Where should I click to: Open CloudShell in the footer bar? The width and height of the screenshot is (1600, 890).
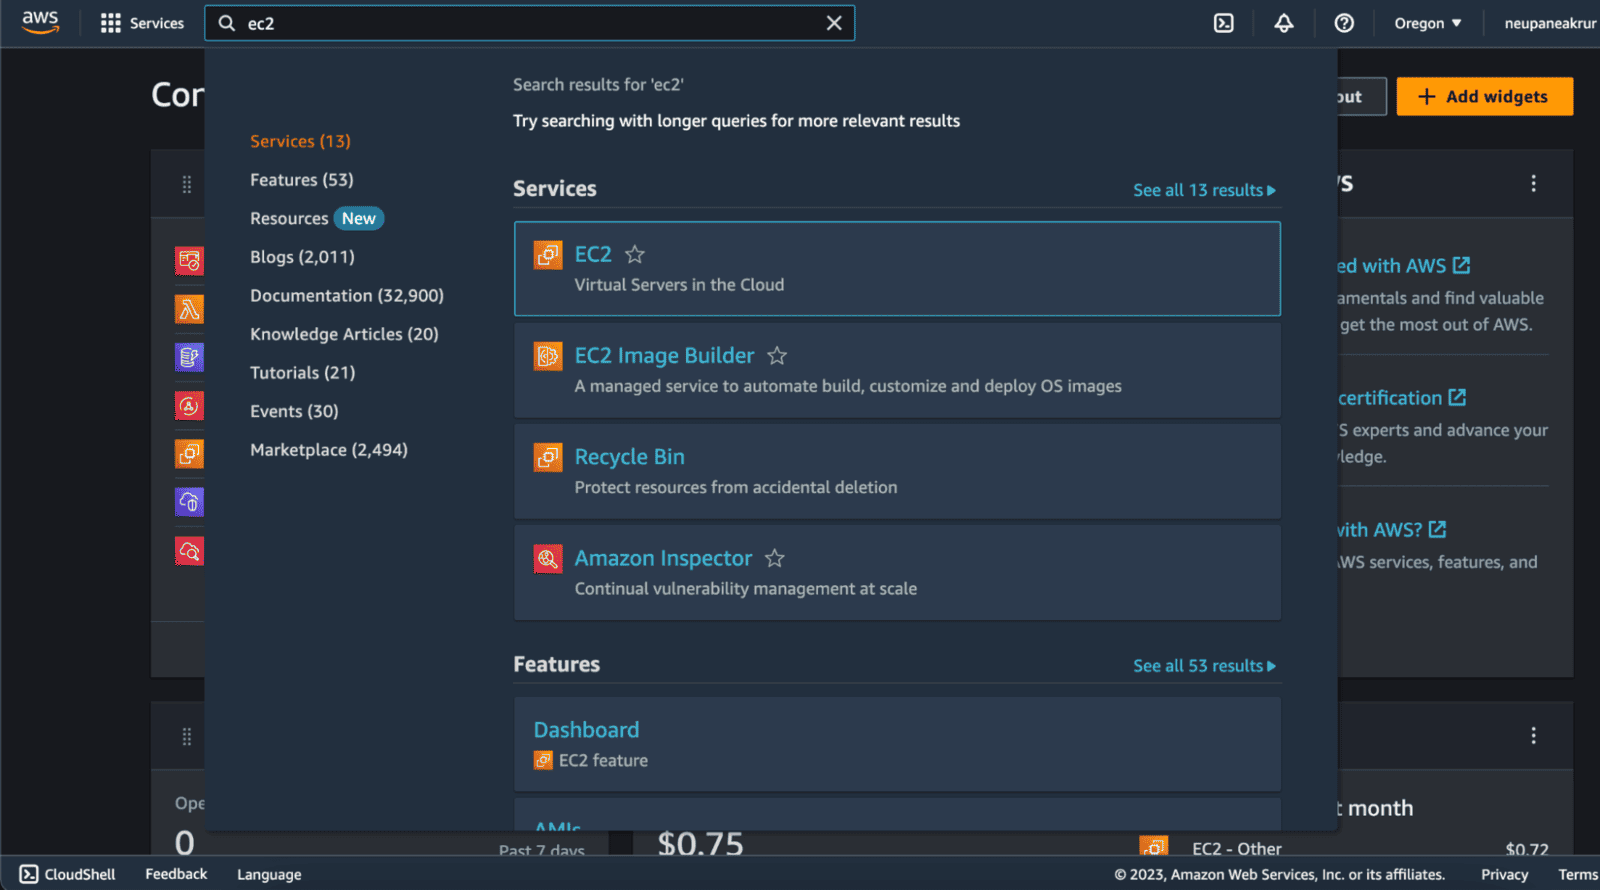[x=68, y=874]
